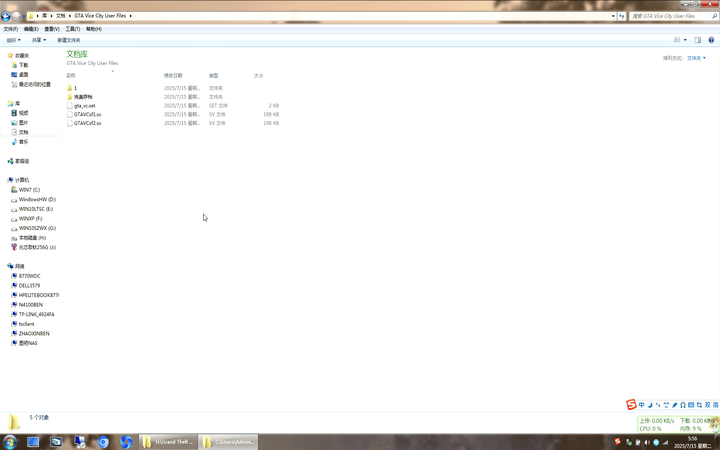The image size is (720, 450).
Task: Switch to C:\Users\Admini taskbar window
Action: point(228,442)
